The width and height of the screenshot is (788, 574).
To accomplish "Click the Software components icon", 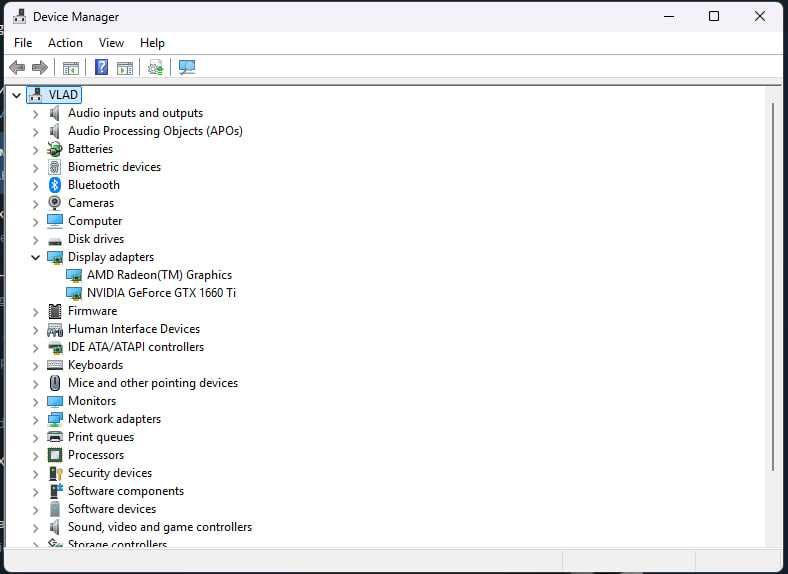I will point(55,491).
